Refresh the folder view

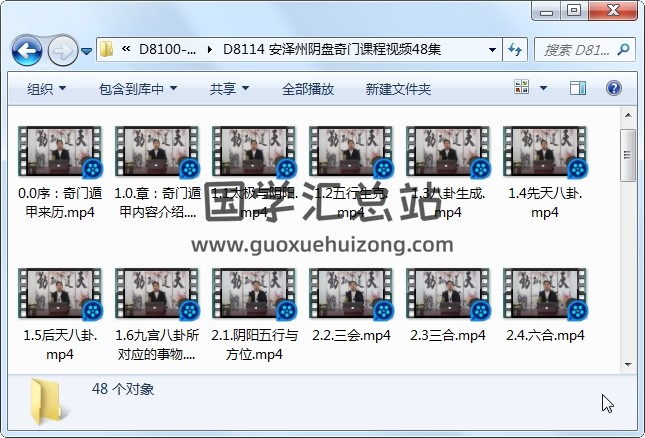click(x=515, y=50)
